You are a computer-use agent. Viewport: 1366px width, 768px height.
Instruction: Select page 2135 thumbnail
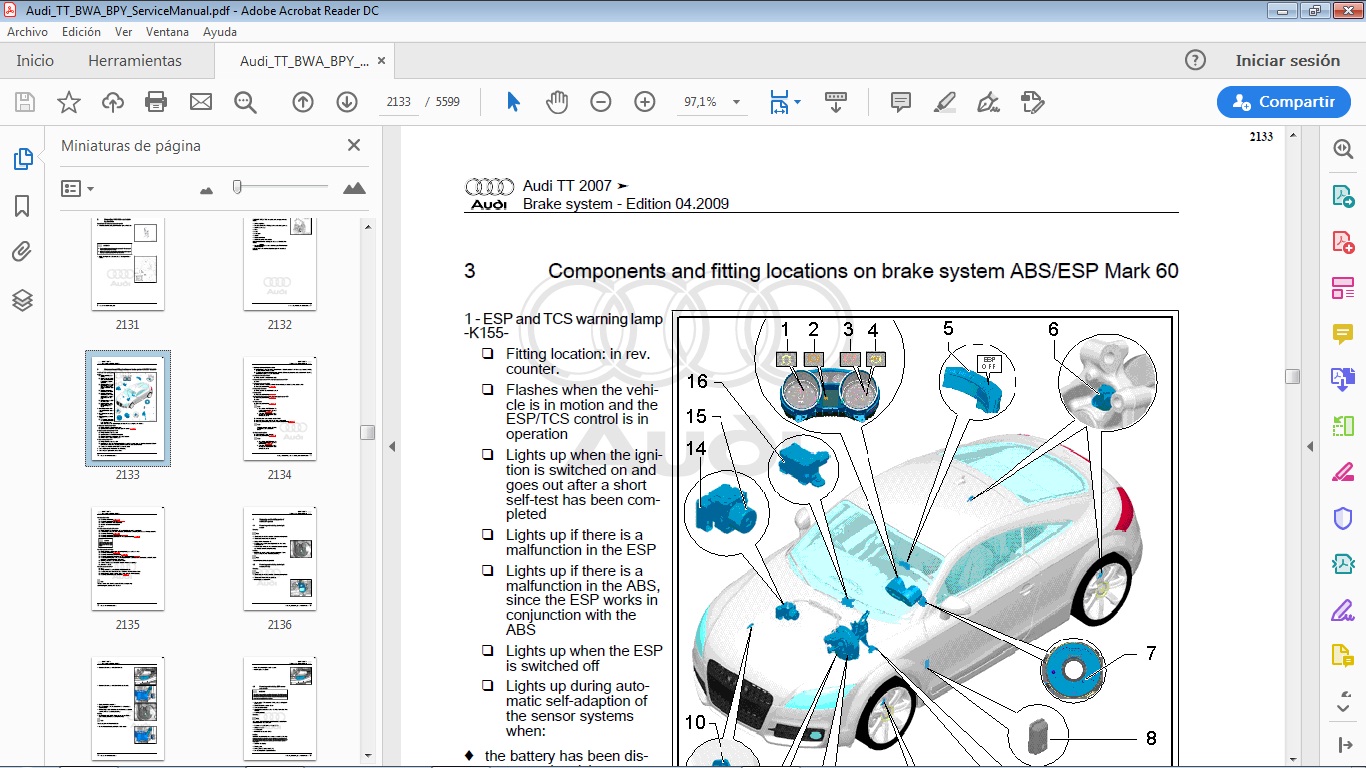(128, 558)
